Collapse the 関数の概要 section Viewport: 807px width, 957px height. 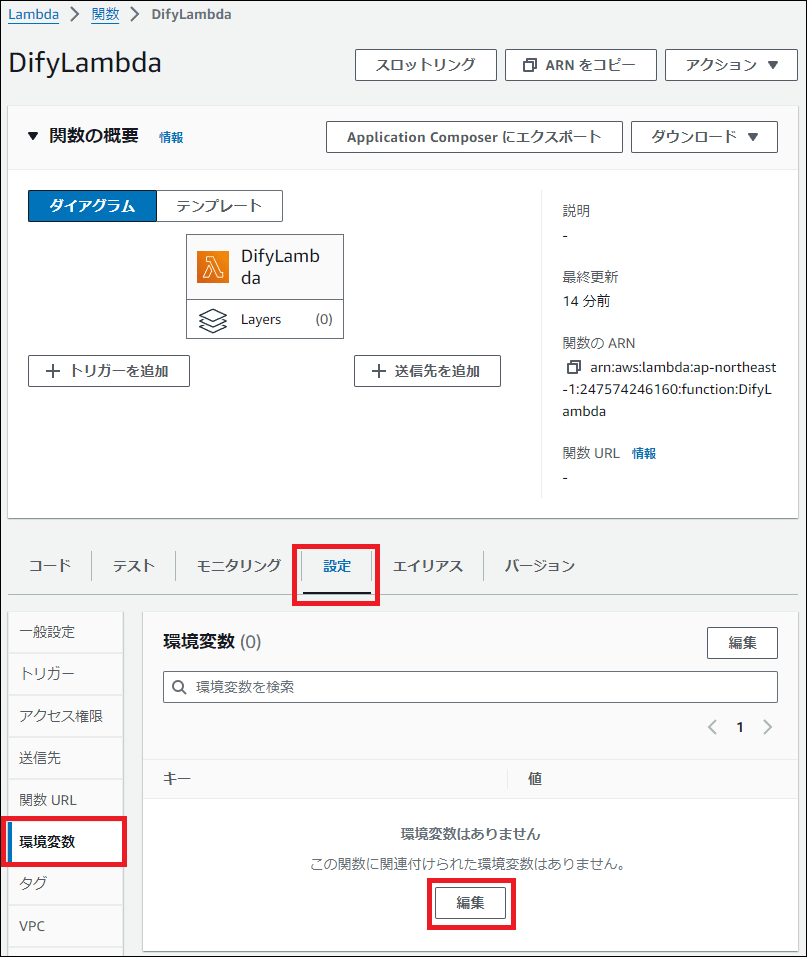[x=32, y=137]
